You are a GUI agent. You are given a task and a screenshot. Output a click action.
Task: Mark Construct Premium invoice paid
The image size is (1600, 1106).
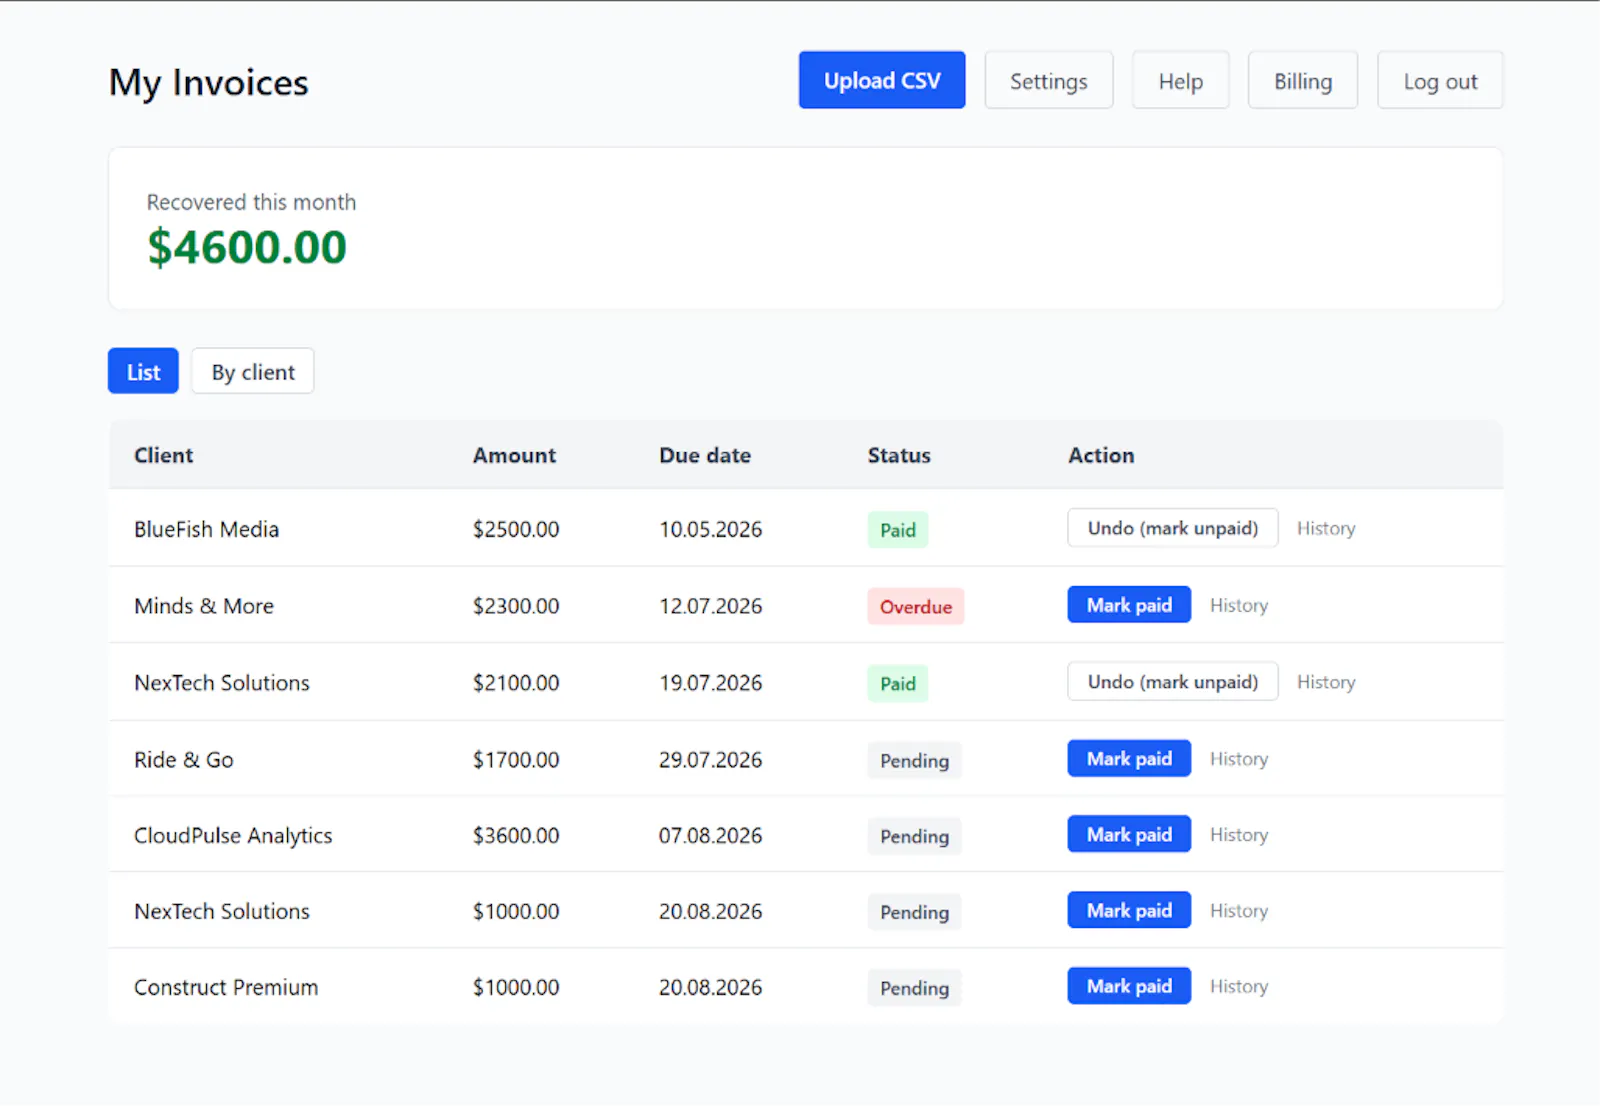(x=1129, y=986)
